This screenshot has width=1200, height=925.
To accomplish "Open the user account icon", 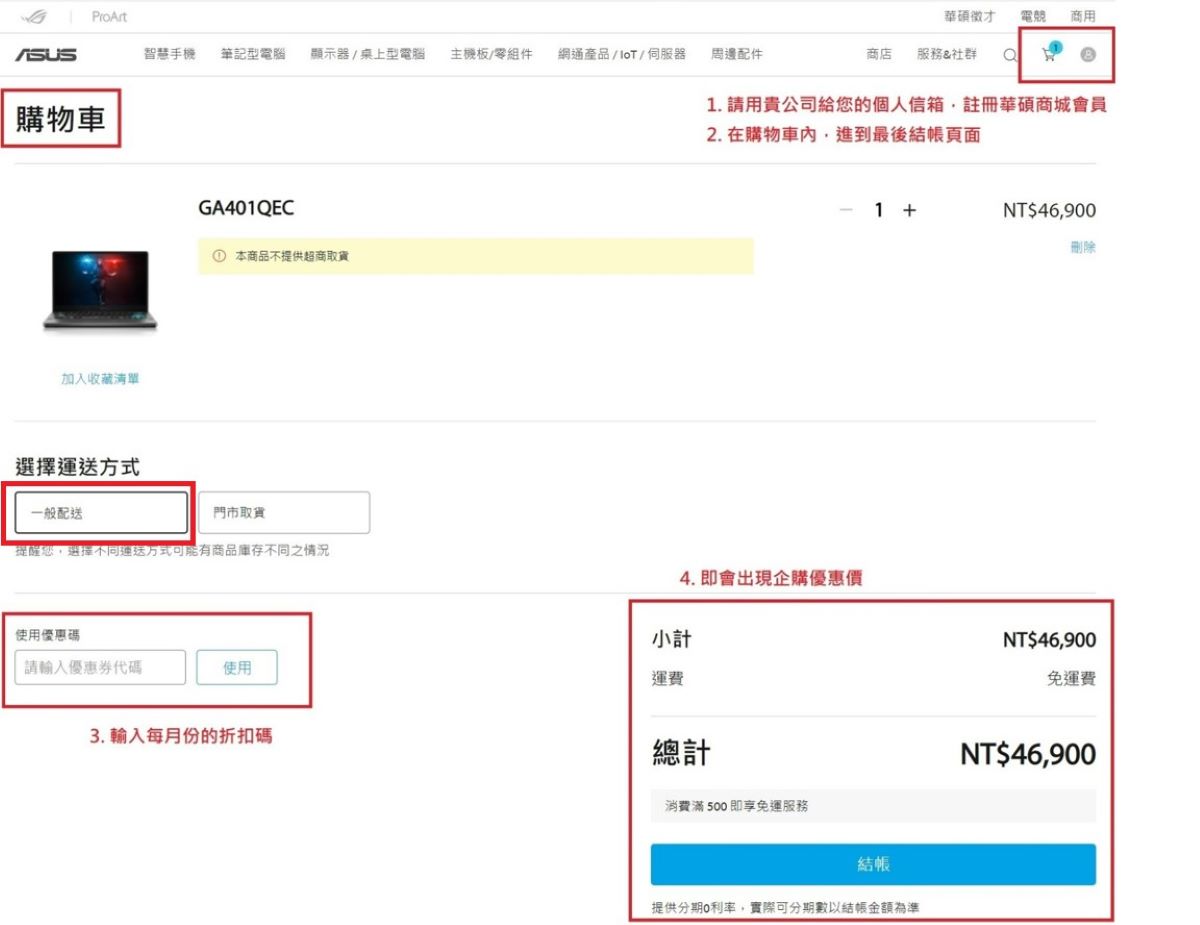I will [x=1088, y=54].
